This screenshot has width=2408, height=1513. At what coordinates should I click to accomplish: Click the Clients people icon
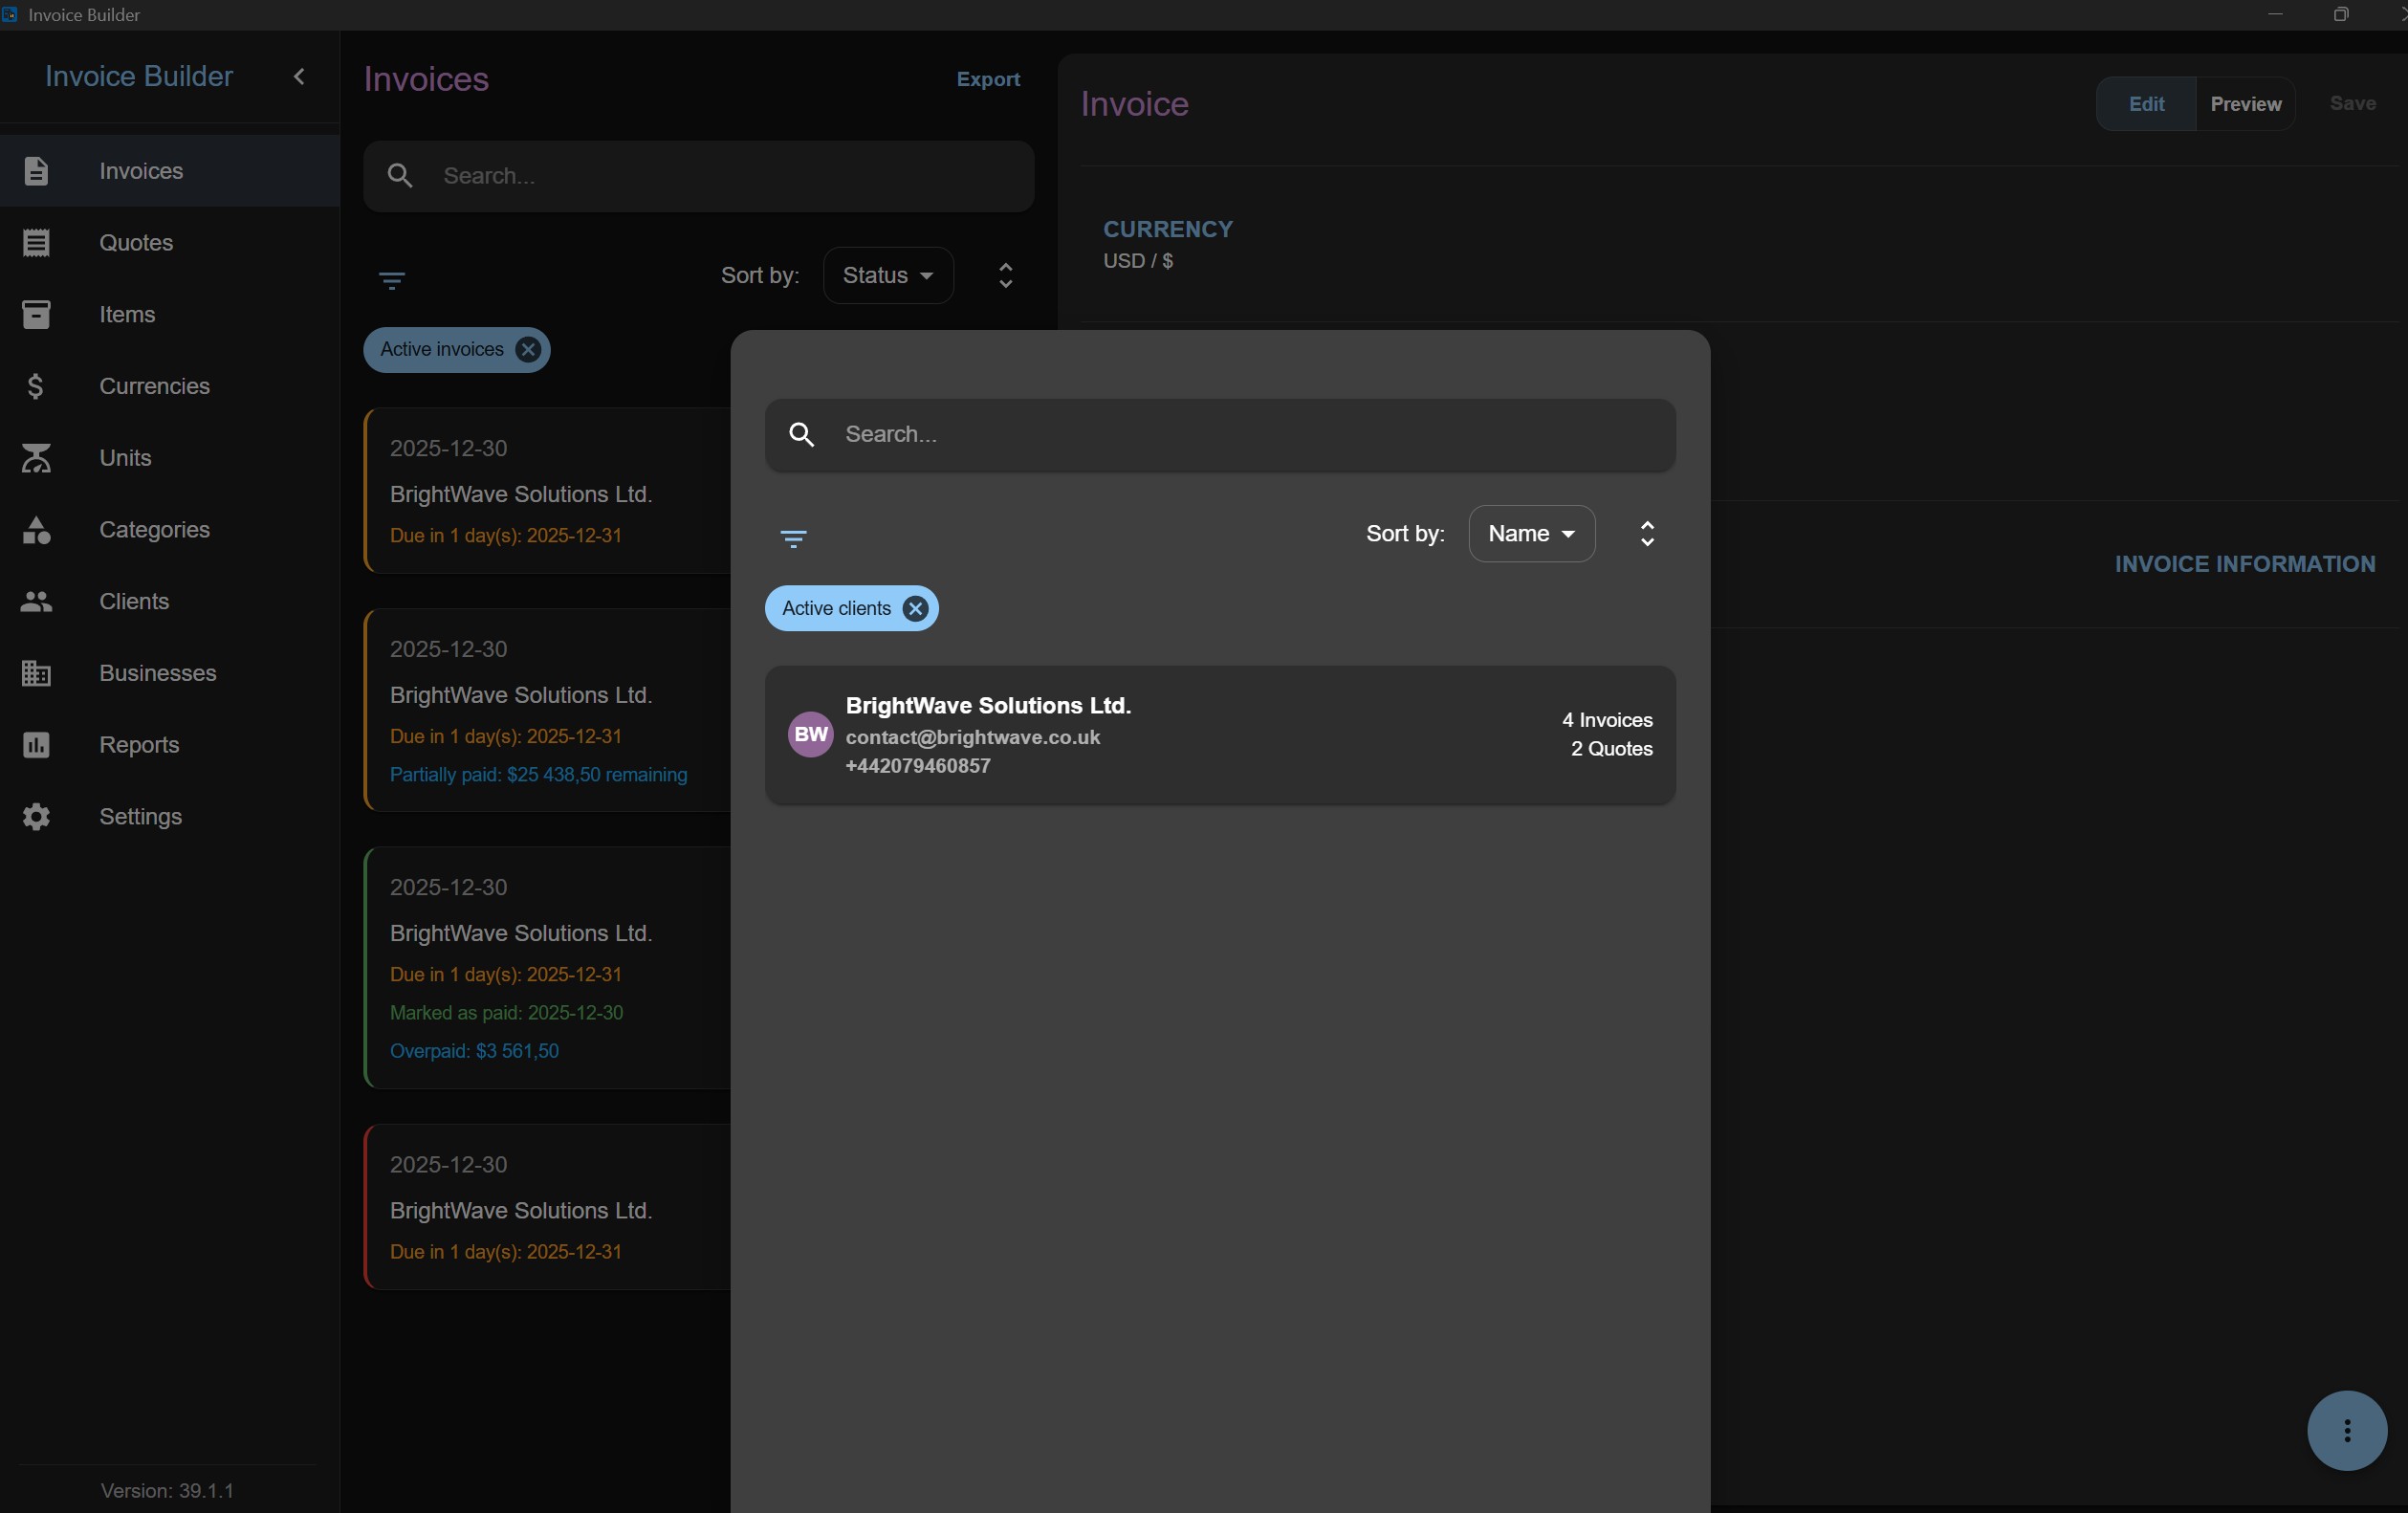point(36,601)
